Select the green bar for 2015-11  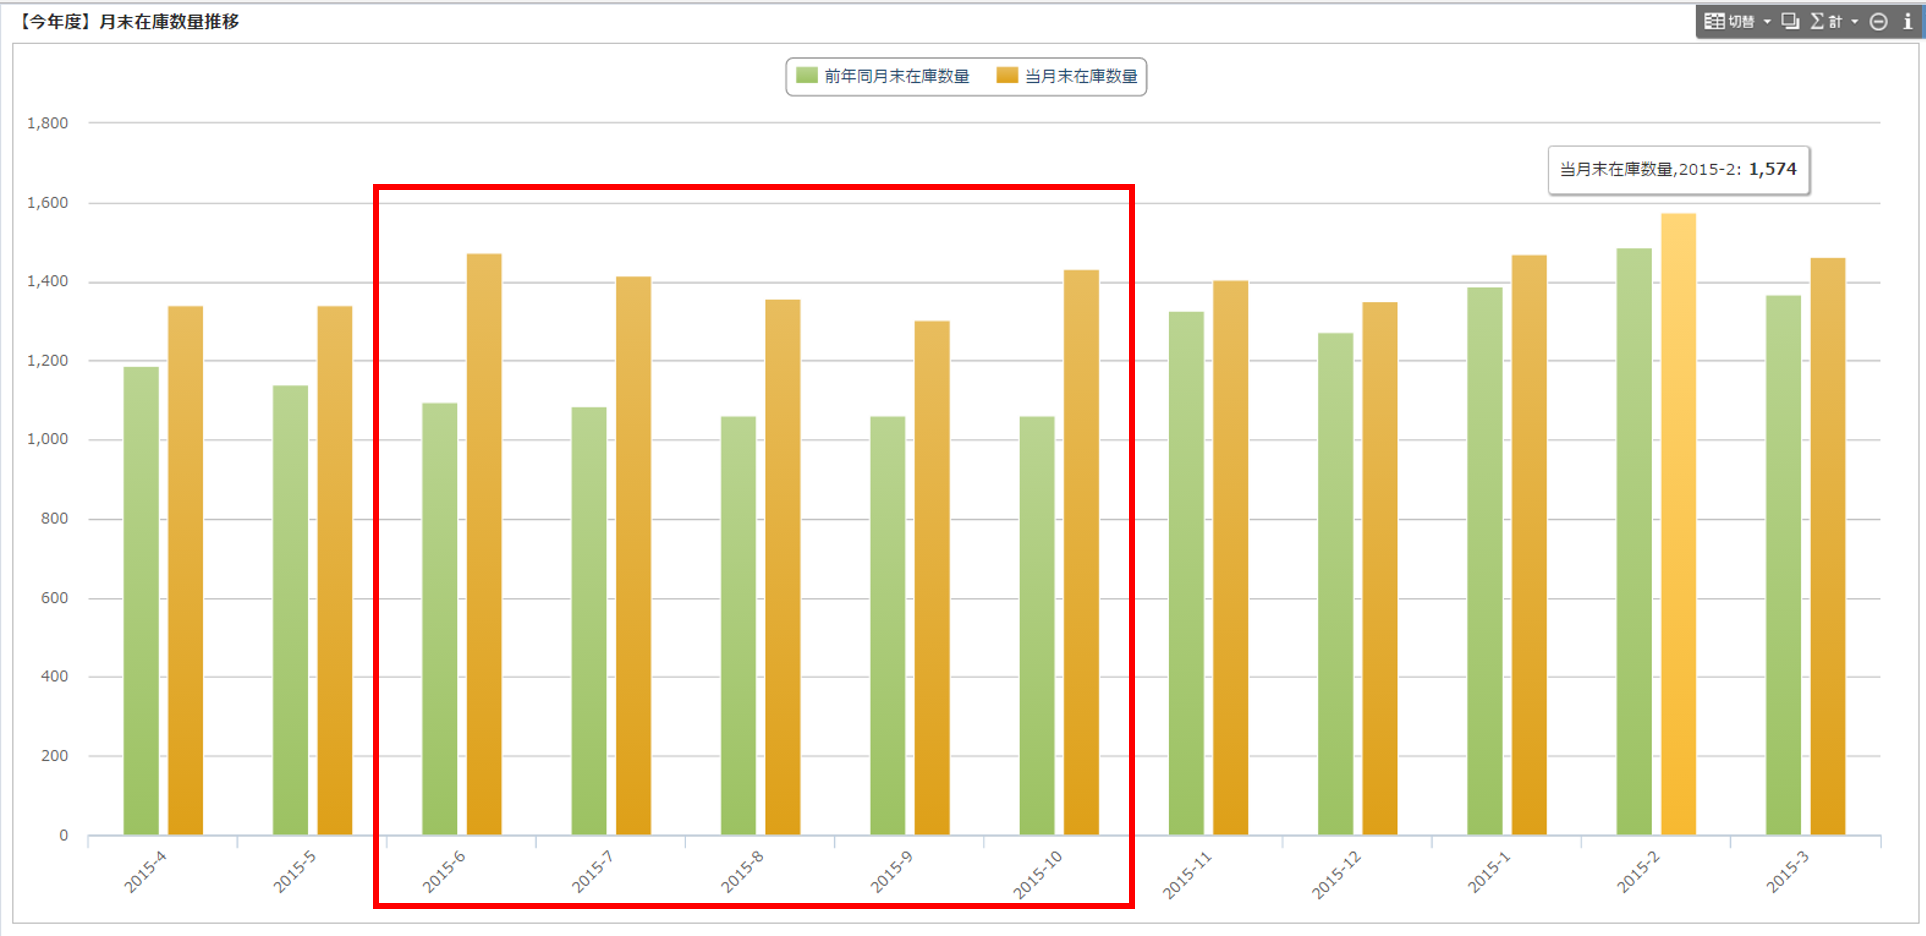click(x=1186, y=573)
